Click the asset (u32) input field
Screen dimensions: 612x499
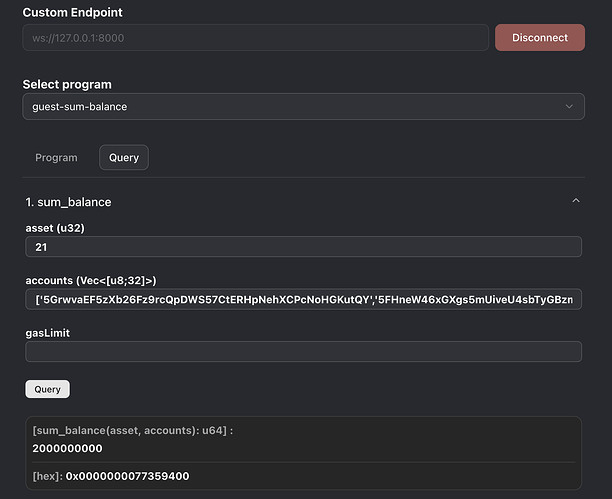tap(303, 247)
